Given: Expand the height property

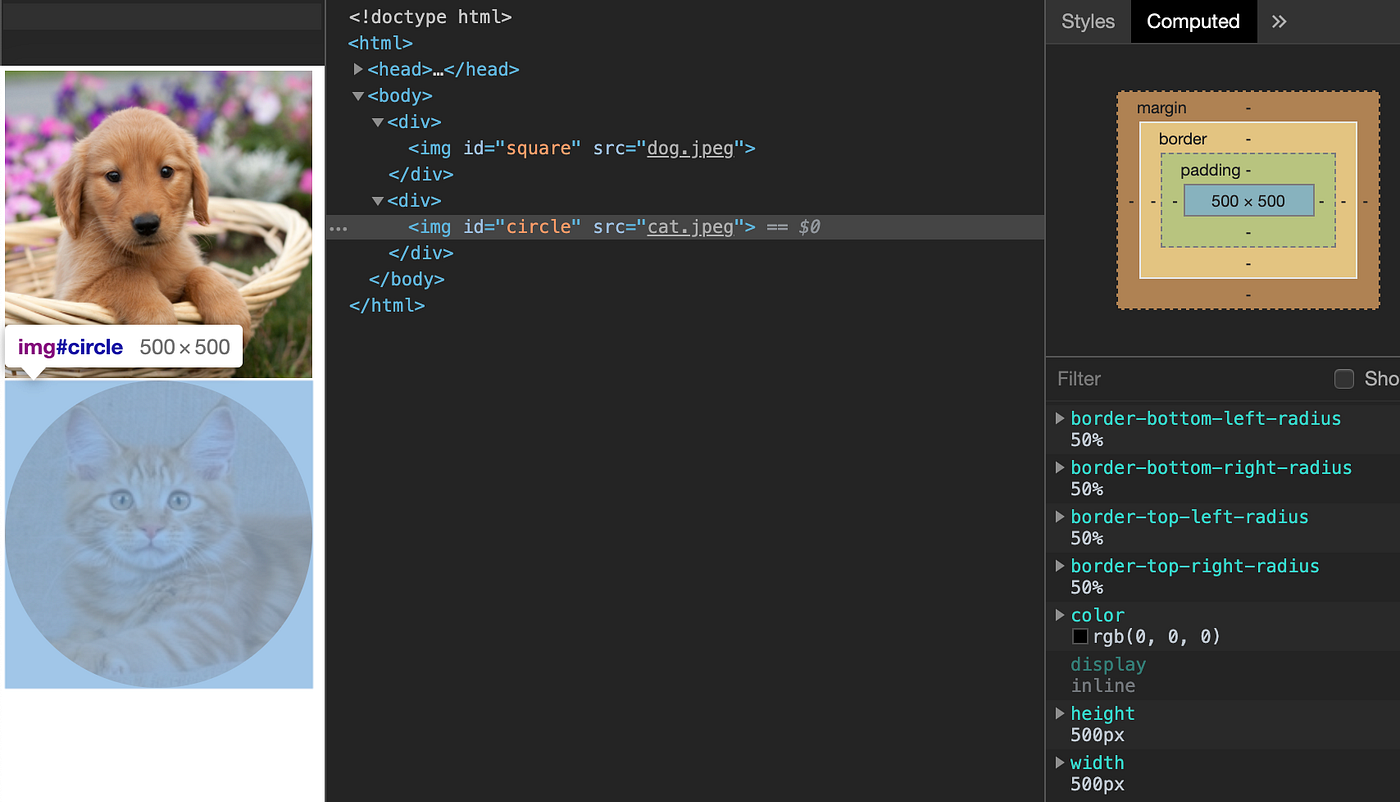Looking at the screenshot, I should click(x=1060, y=713).
